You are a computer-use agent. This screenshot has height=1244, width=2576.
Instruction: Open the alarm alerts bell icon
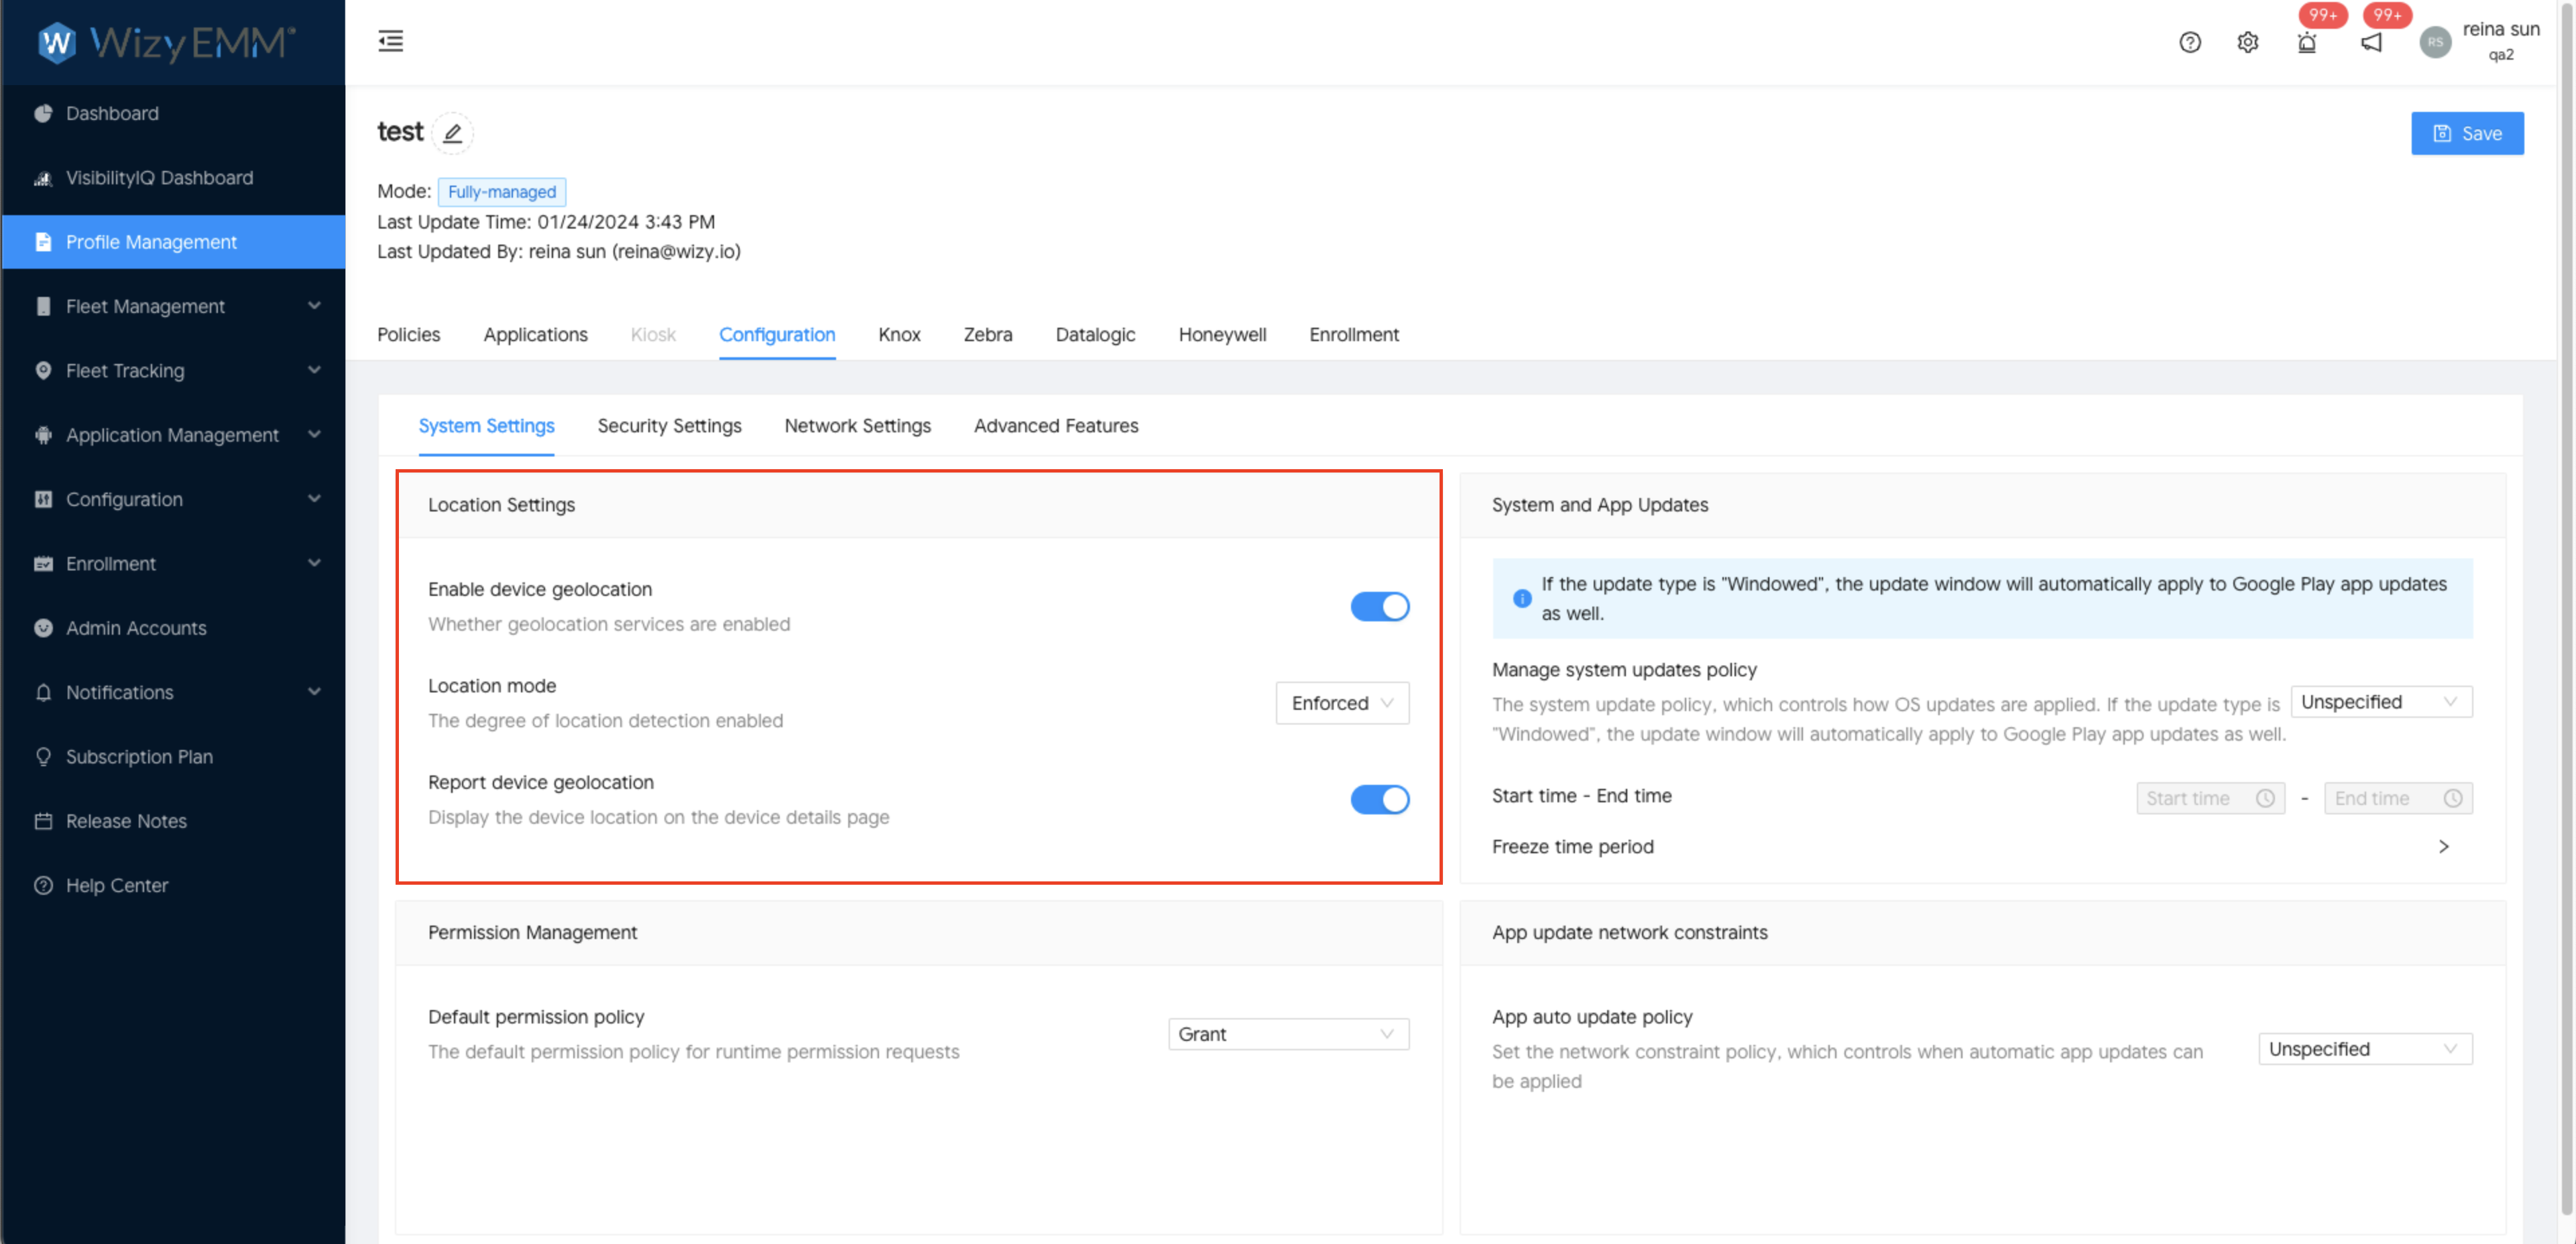point(2307,42)
